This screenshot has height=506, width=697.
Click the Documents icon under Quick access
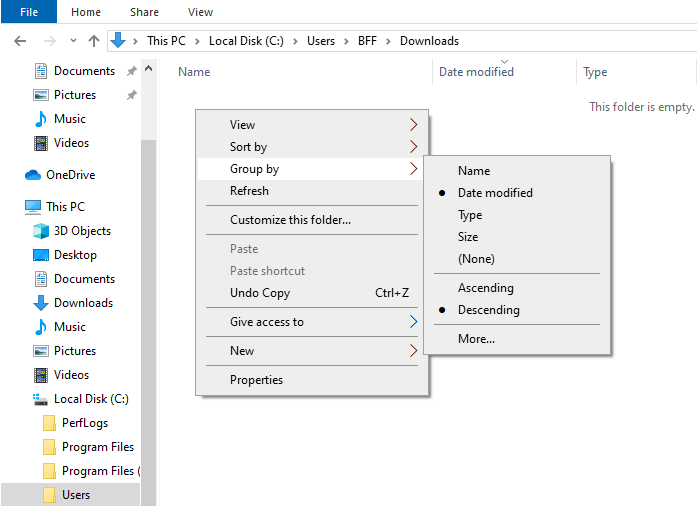(41, 71)
